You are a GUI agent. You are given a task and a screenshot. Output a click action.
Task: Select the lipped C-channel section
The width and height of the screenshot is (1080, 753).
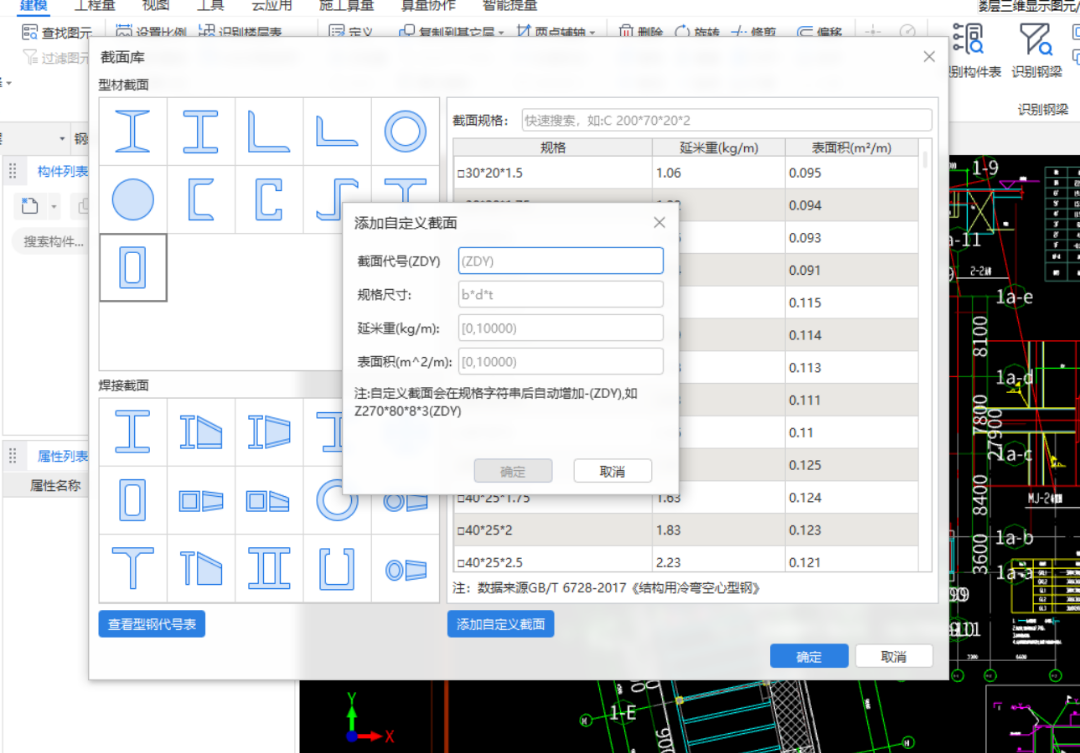(269, 200)
